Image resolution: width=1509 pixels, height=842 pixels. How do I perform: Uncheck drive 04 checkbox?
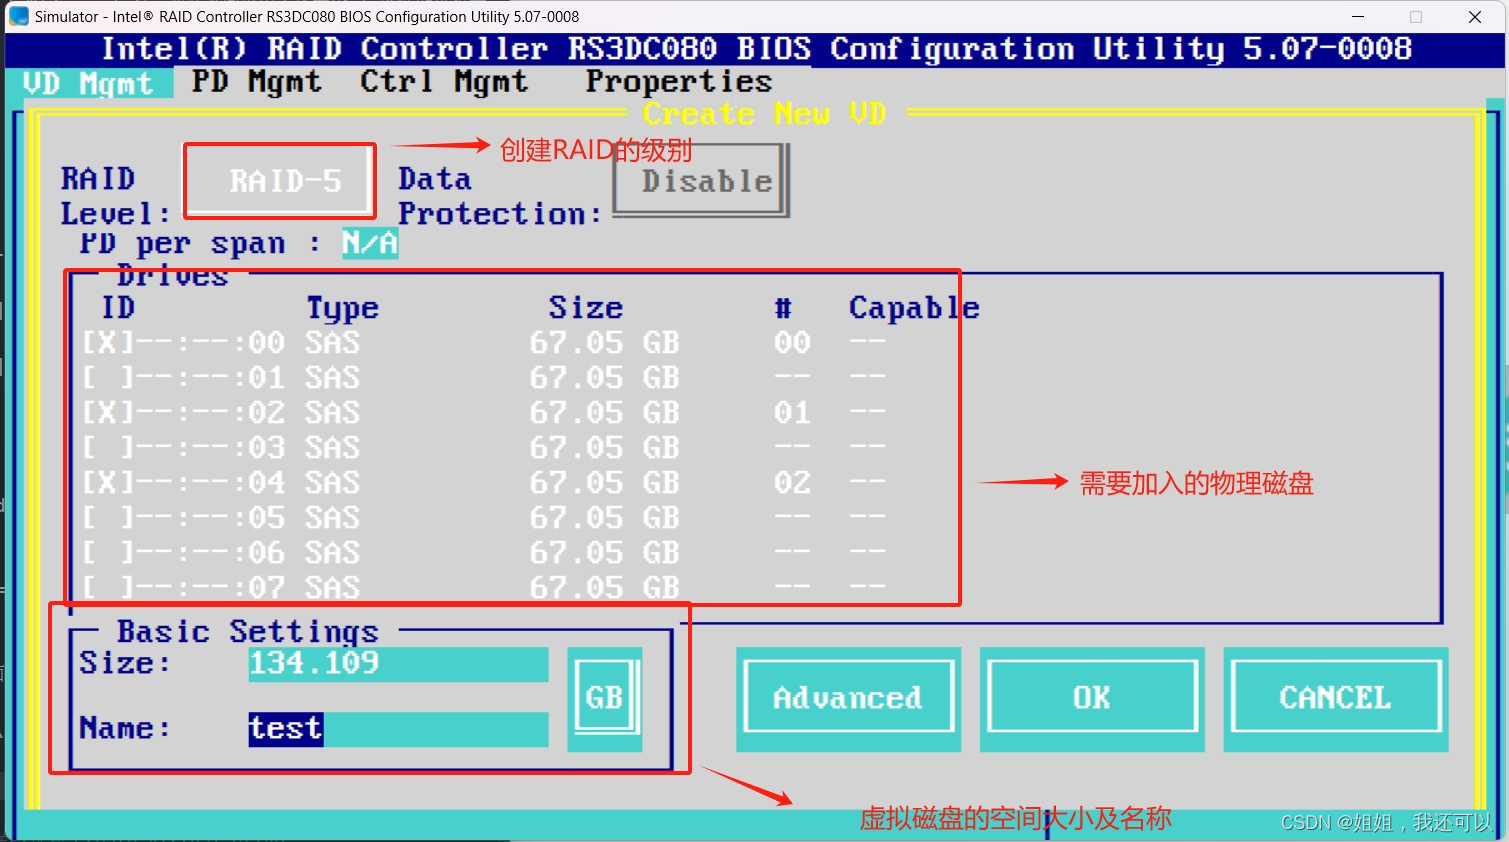(x=107, y=483)
